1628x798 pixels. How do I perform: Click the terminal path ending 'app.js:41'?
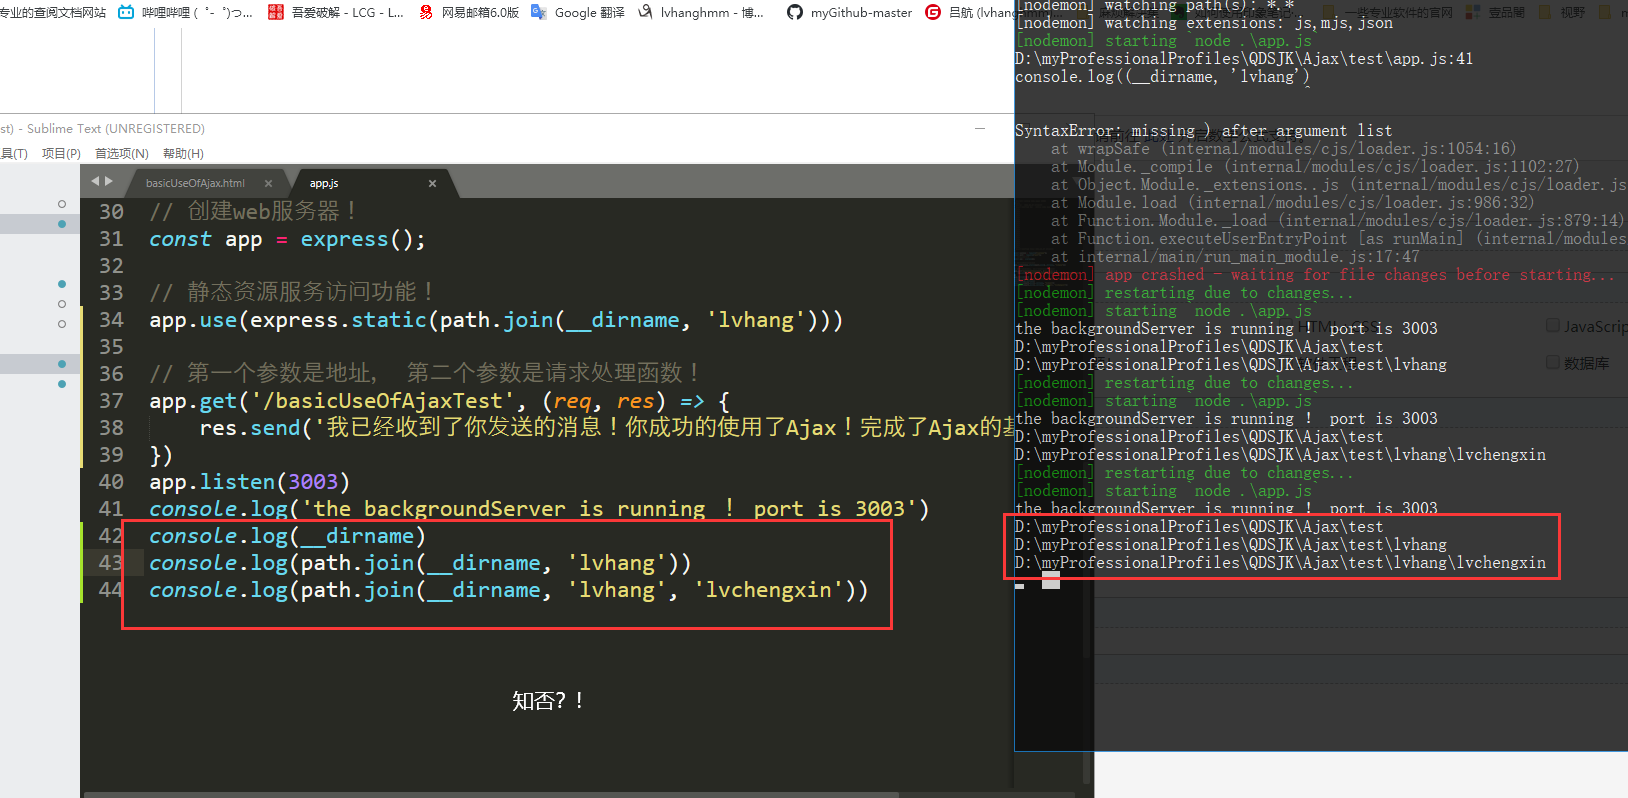(x=1244, y=59)
